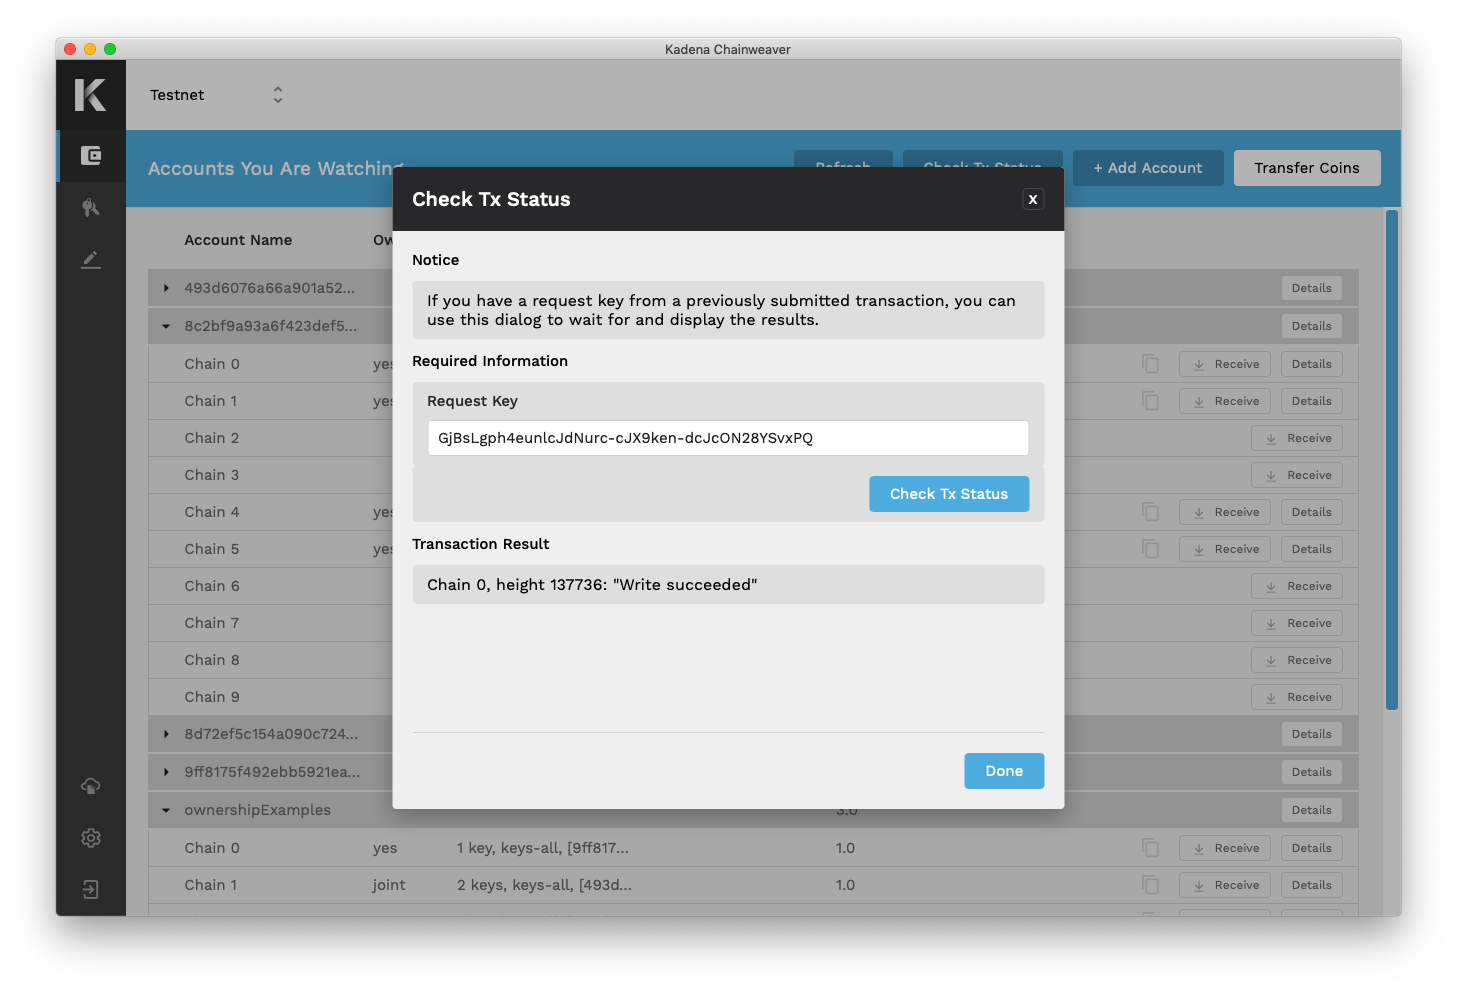Collapse the 8c2bf9a93a6f423def5 account row

click(166, 326)
